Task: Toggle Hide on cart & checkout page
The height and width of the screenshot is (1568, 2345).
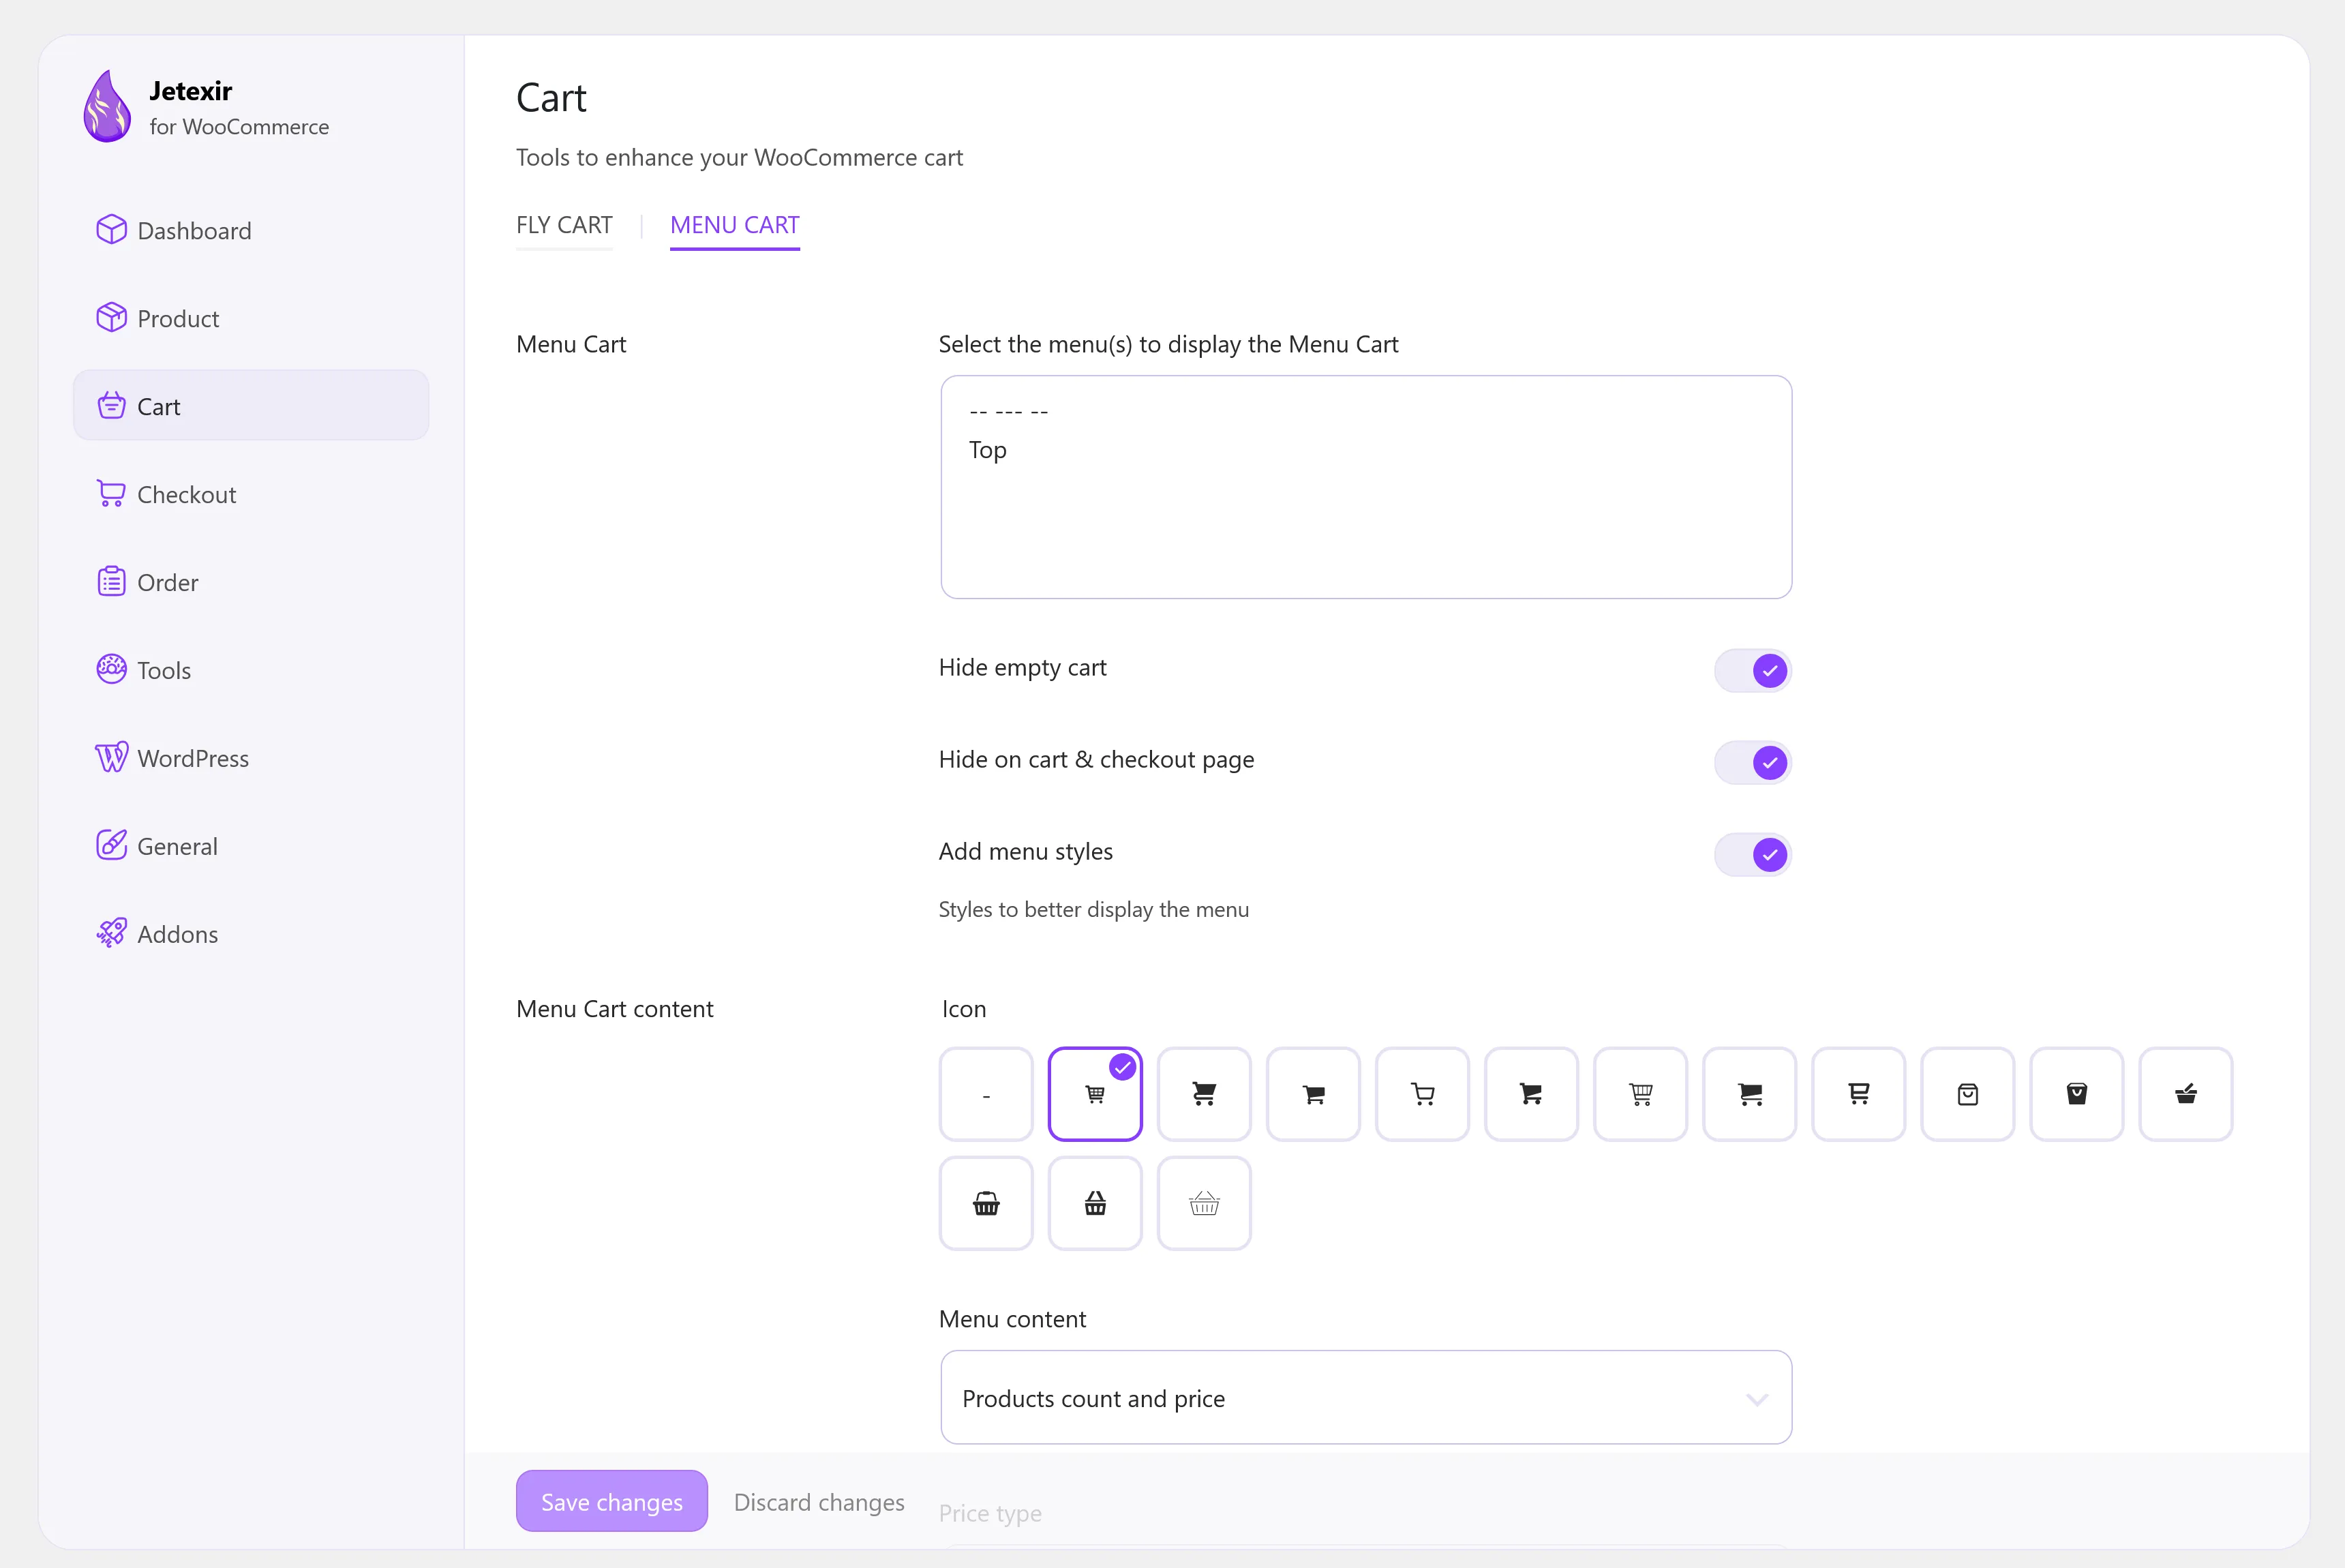Action: (x=1752, y=762)
